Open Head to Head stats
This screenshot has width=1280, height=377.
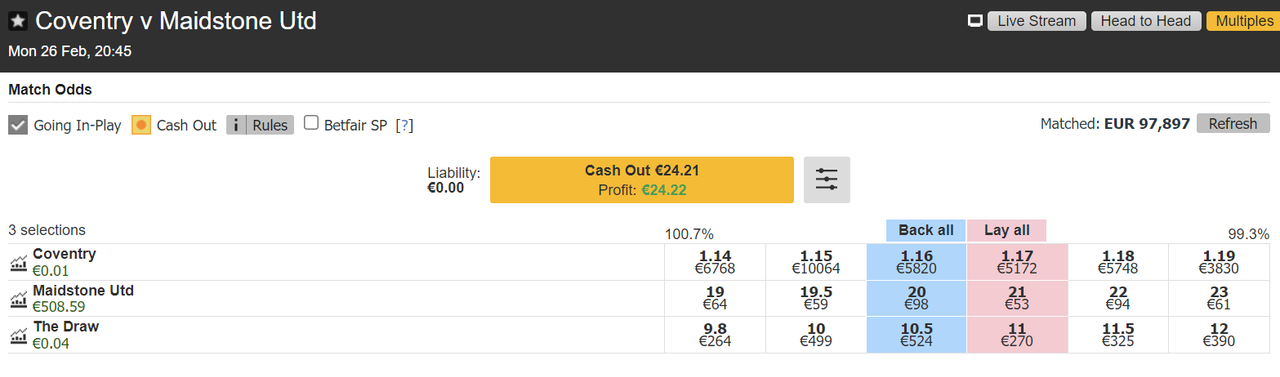click(x=1145, y=21)
